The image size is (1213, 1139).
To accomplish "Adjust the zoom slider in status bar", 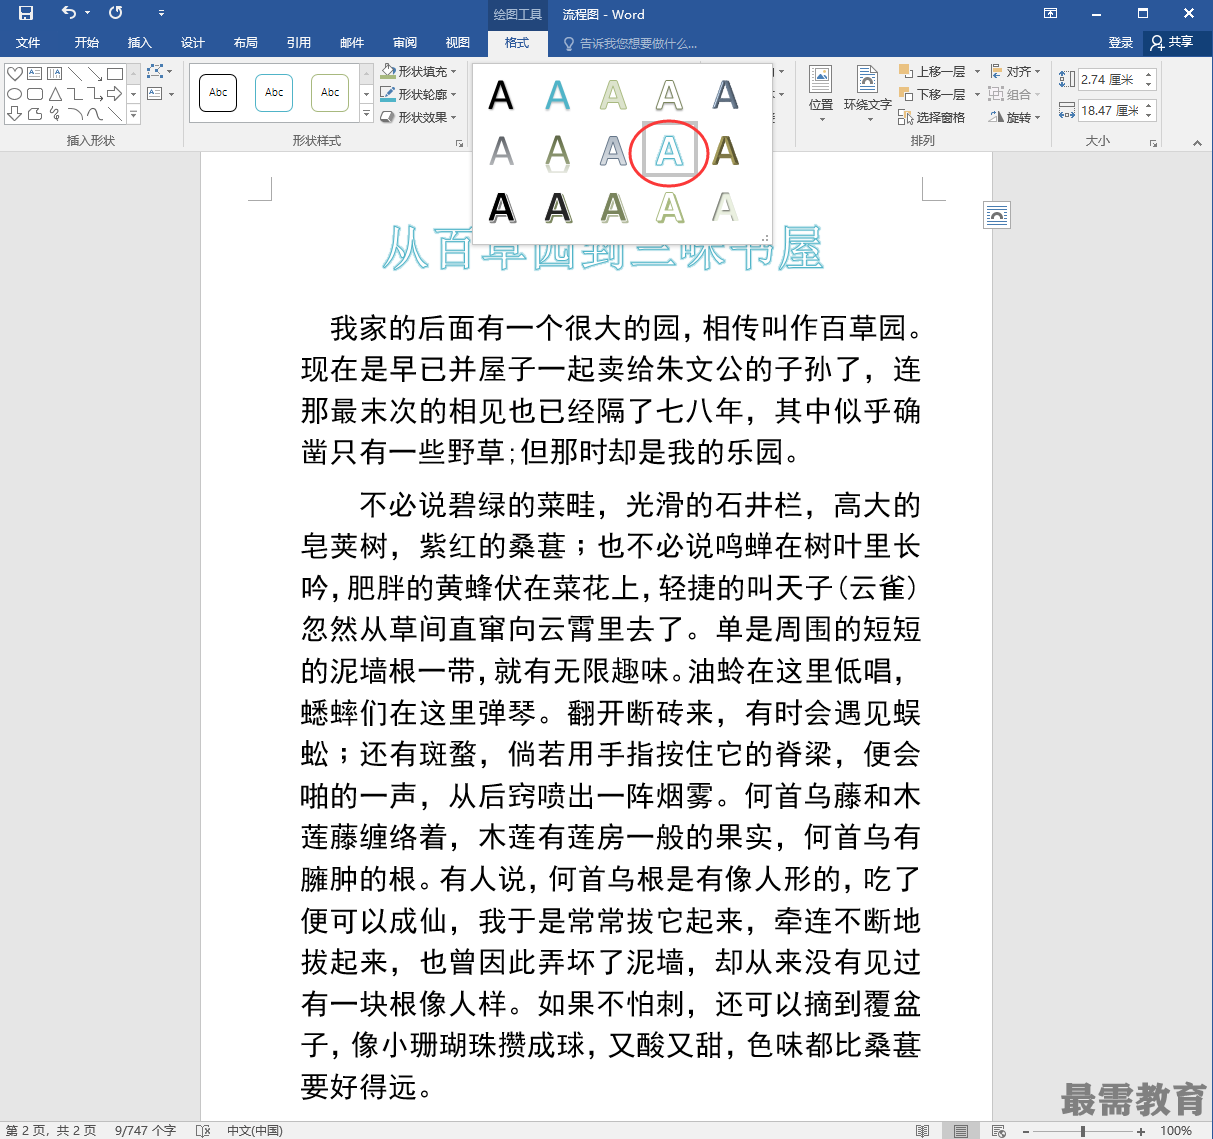I will [x=1083, y=1131].
